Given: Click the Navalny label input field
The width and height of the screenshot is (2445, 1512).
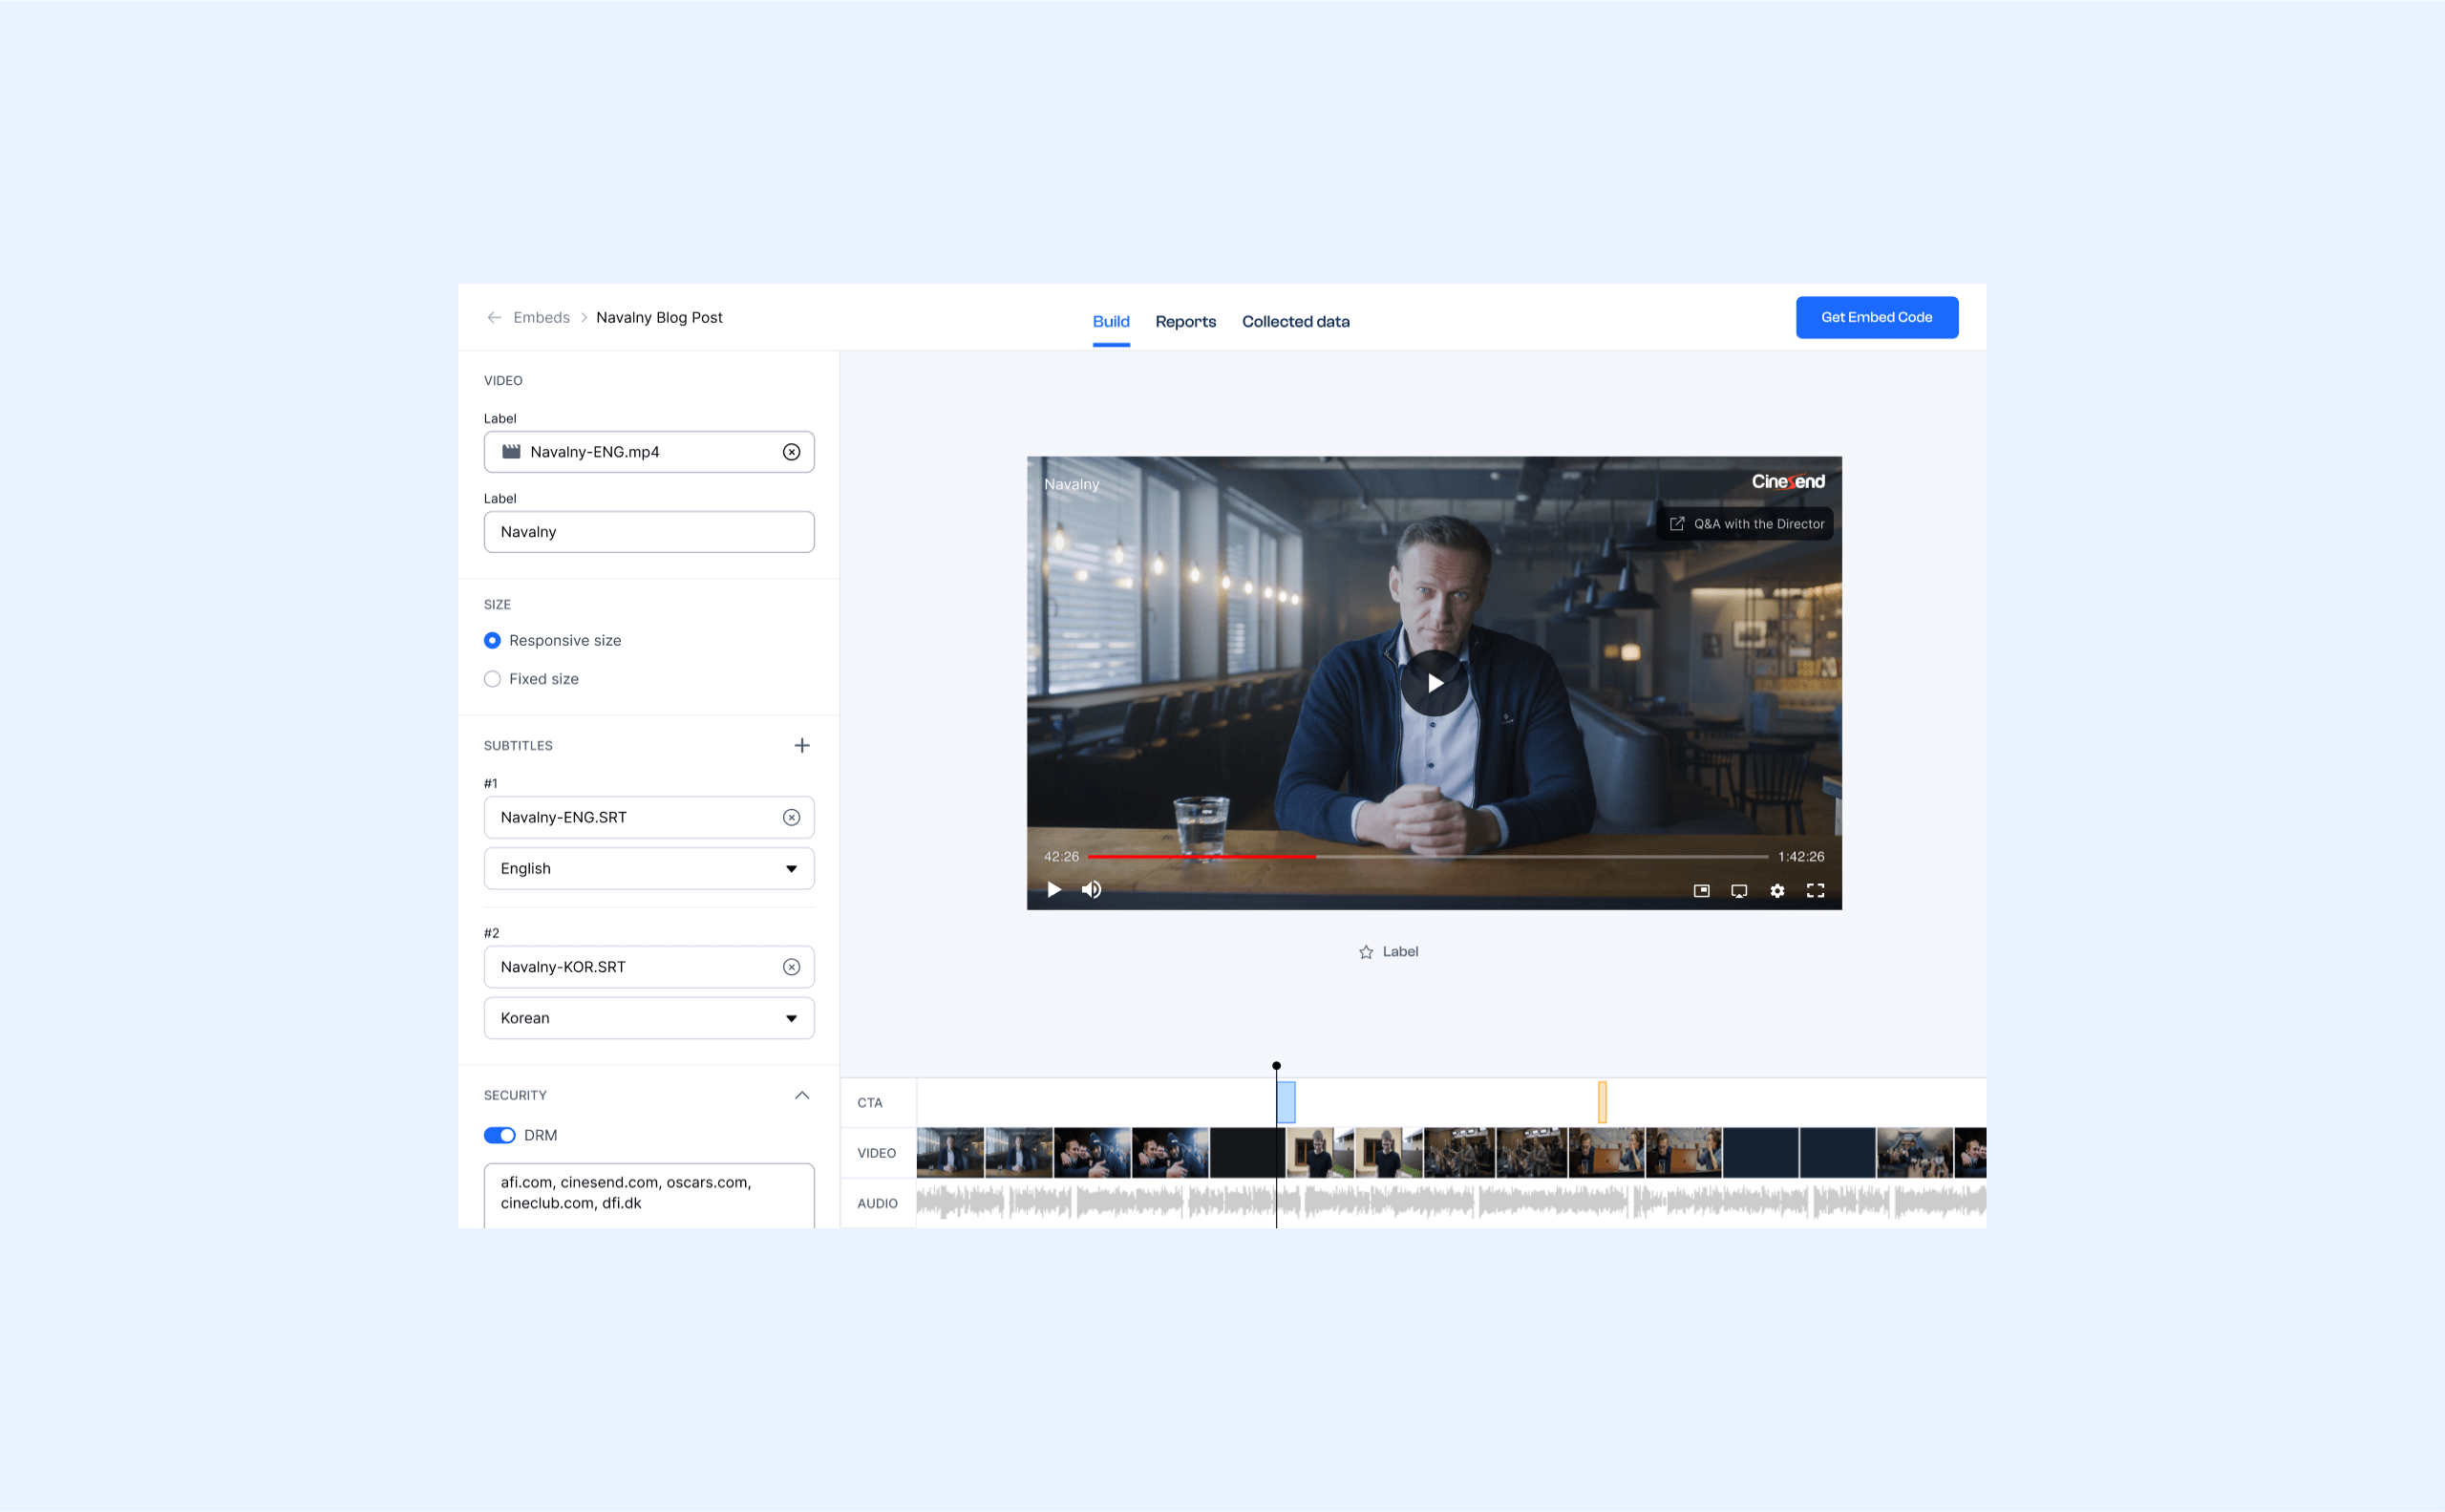Looking at the screenshot, I should [x=649, y=532].
